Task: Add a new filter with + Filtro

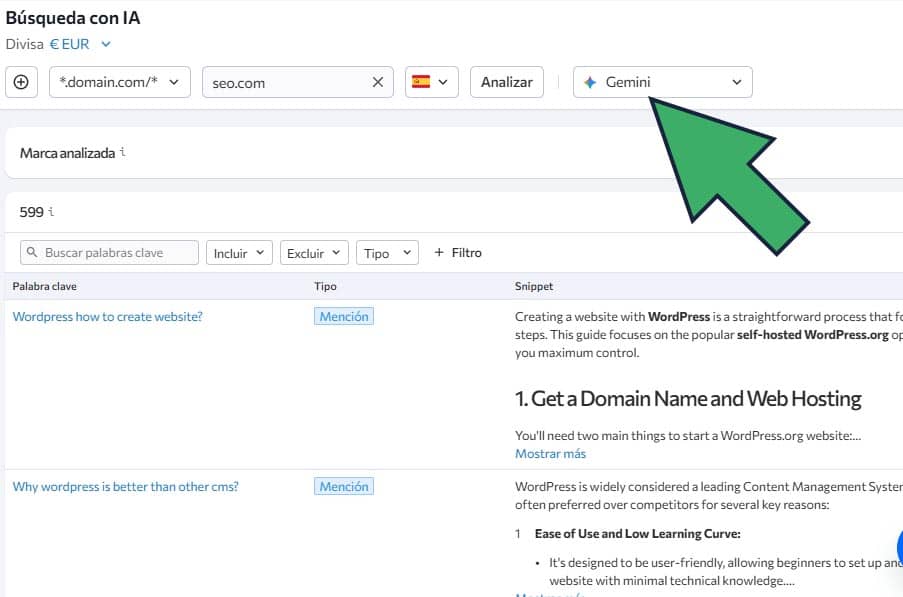Action: (x=457, y=252)
